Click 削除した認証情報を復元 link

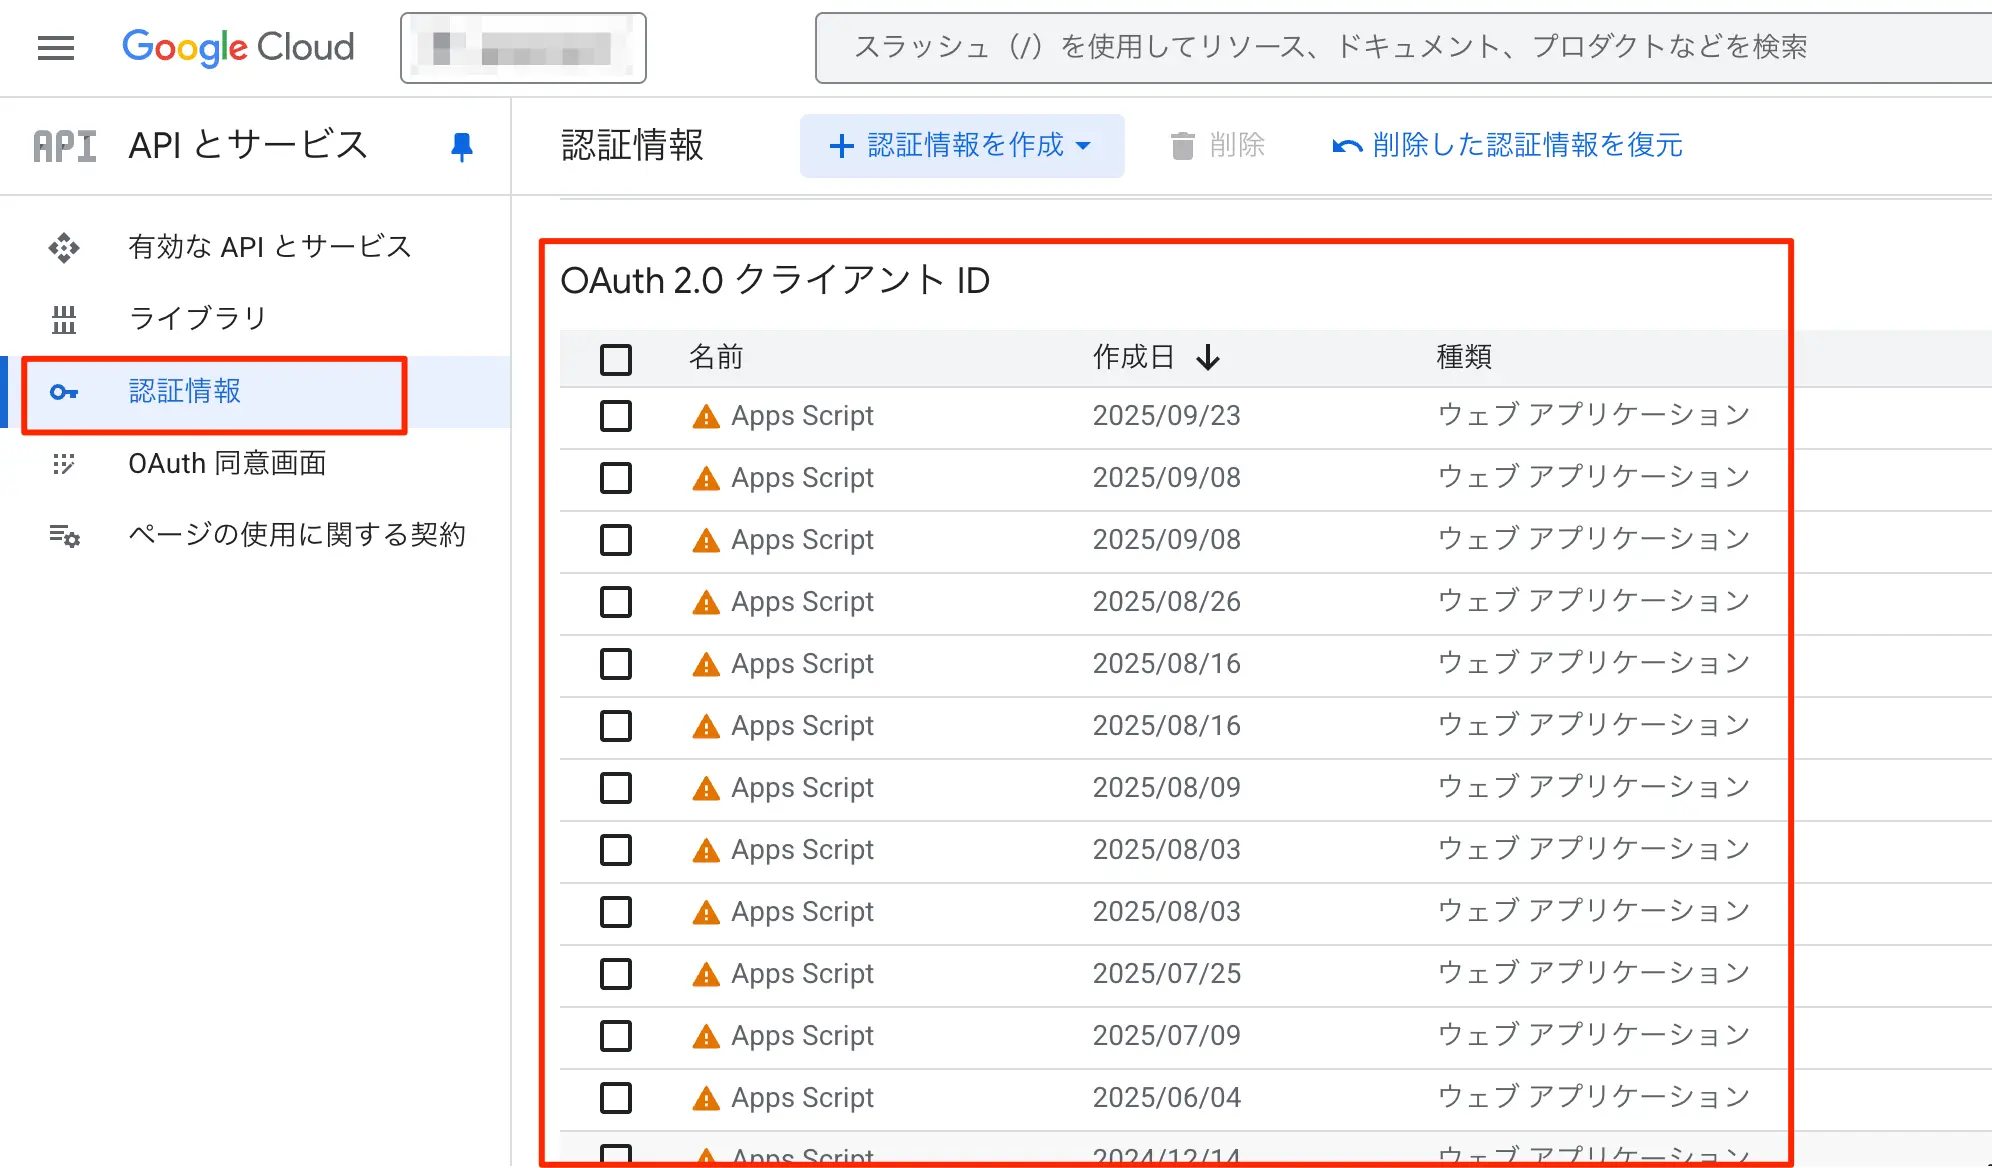tap(1508, 146)
